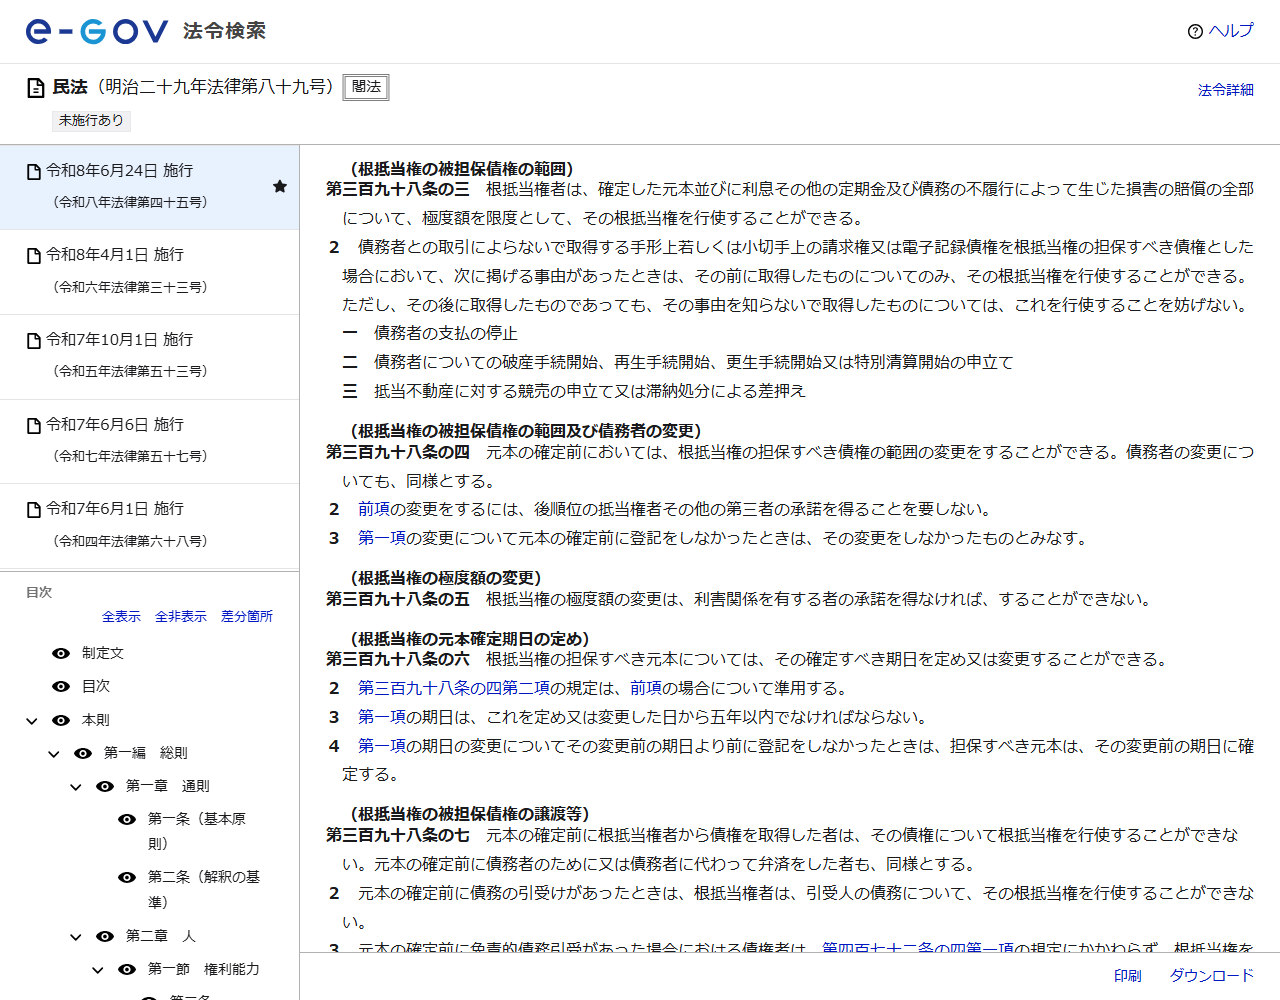
Task: Click the e-Gov logo
Action: pos(96,31)
